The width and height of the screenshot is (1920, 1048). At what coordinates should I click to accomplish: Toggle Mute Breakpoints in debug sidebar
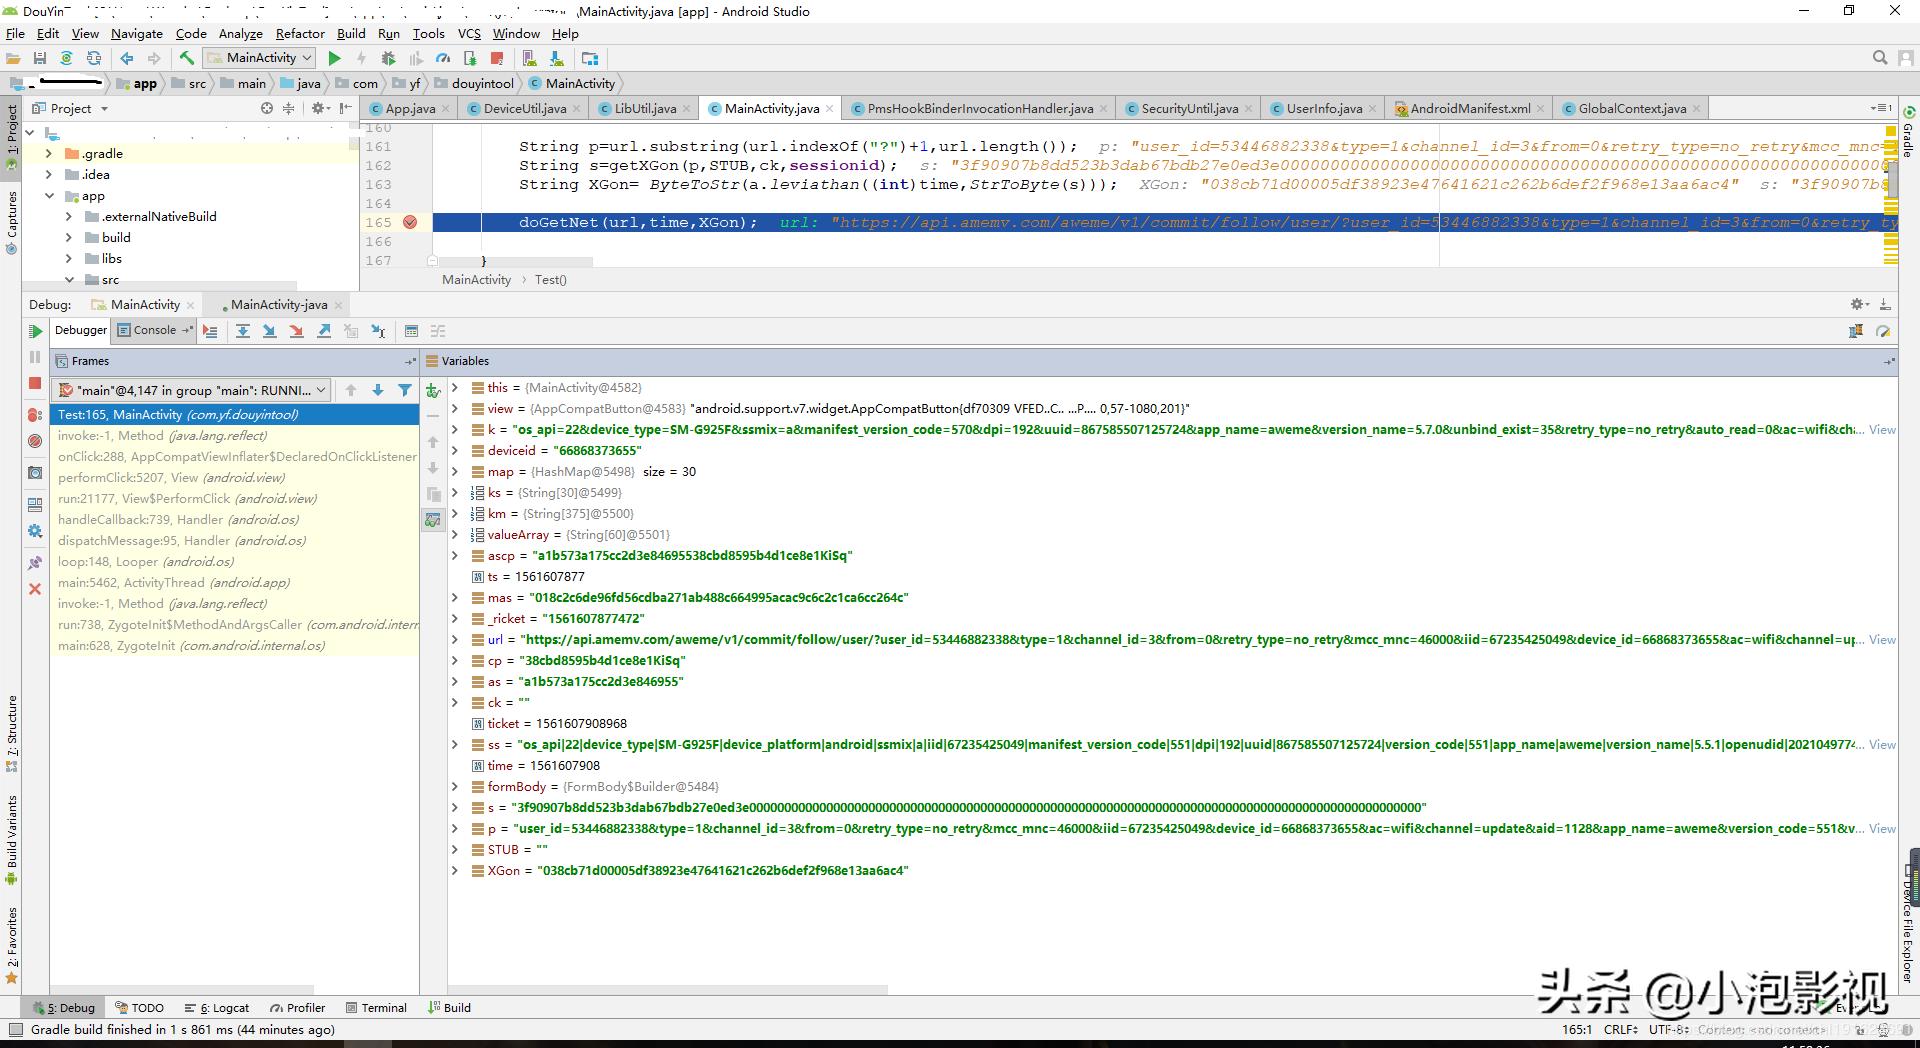[x=35, y=441]
